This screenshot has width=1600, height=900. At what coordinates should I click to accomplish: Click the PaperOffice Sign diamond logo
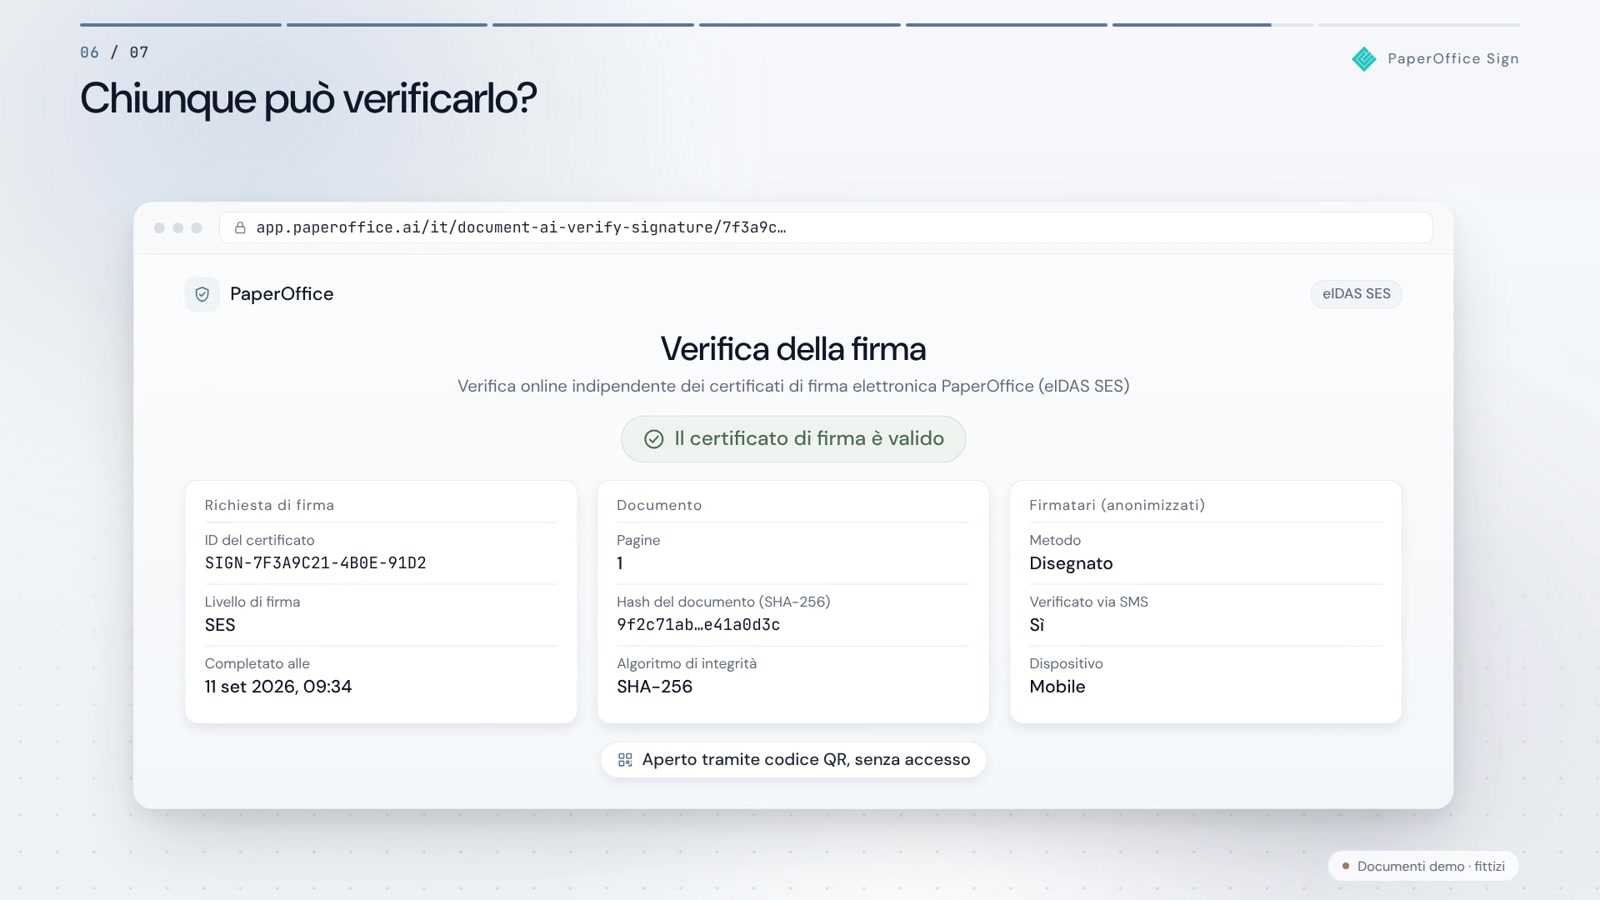coord(1364,59)
